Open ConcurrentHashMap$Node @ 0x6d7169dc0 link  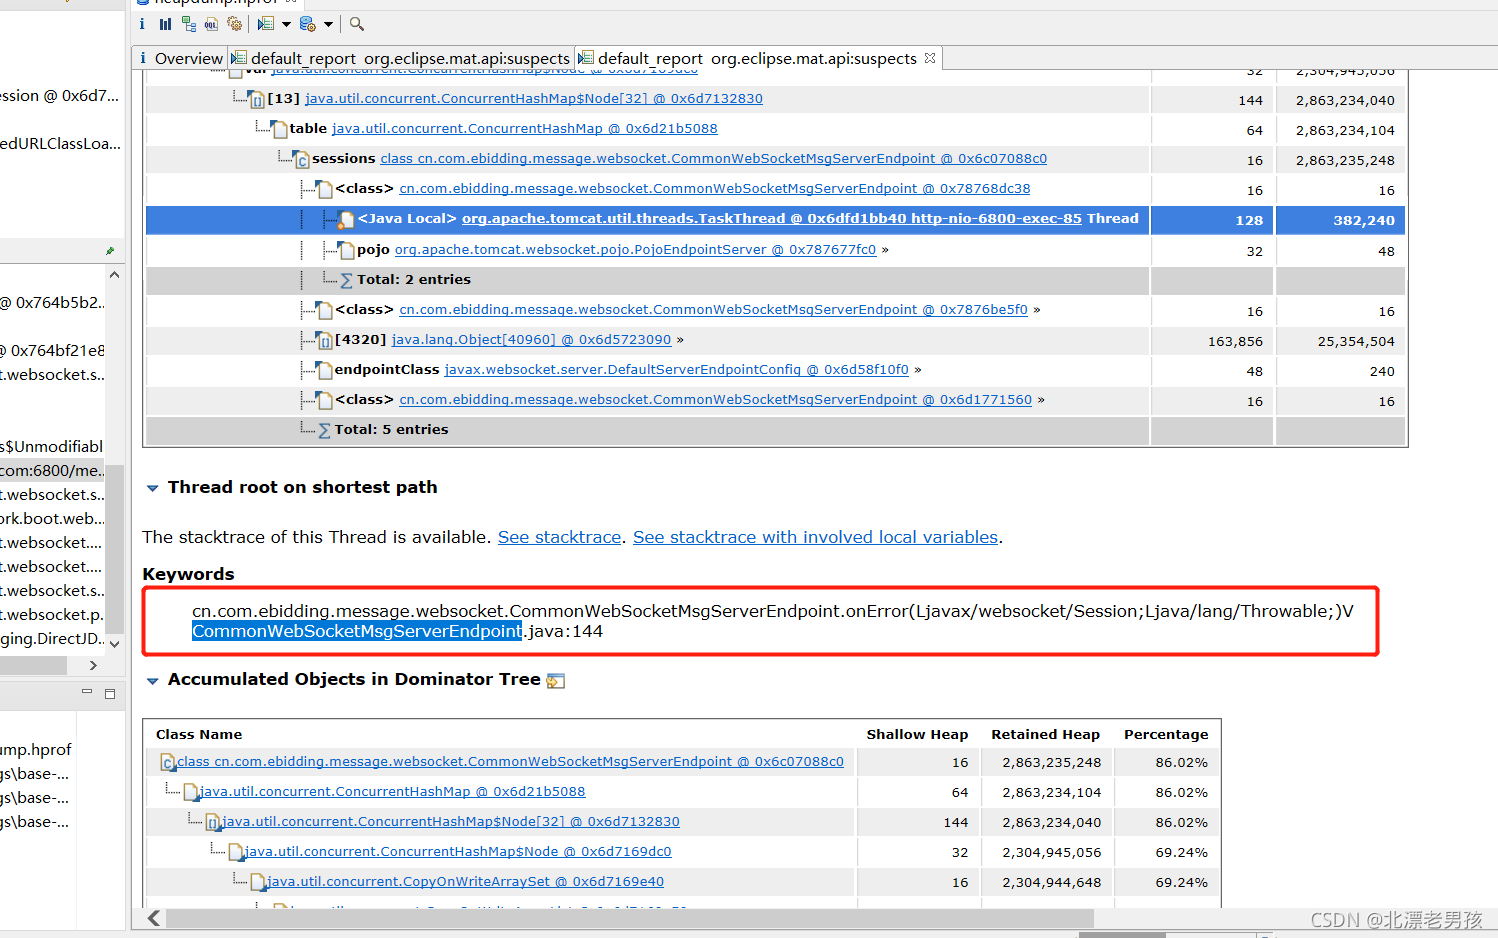pos(458,852)
